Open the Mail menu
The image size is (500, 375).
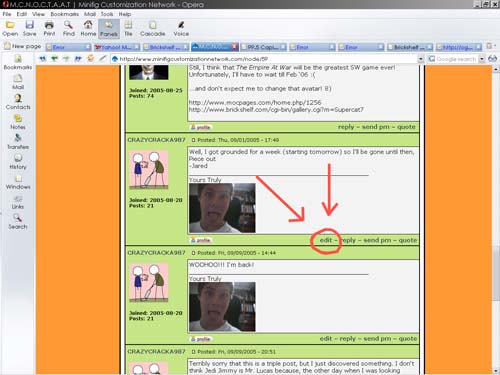[90, 14]
